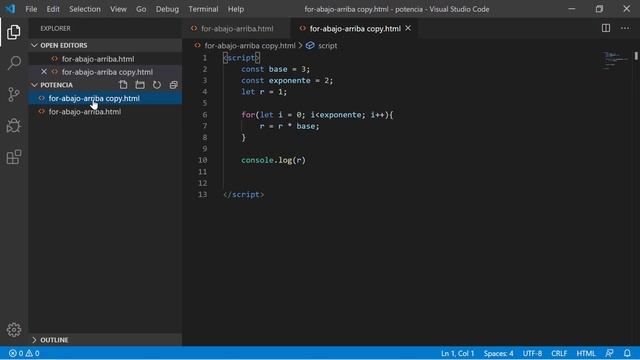The height and width of the screenshot is (360, 640).
Task: Place cursor on 'const exponente = 2;' line
Action: [x=287, y=80]
